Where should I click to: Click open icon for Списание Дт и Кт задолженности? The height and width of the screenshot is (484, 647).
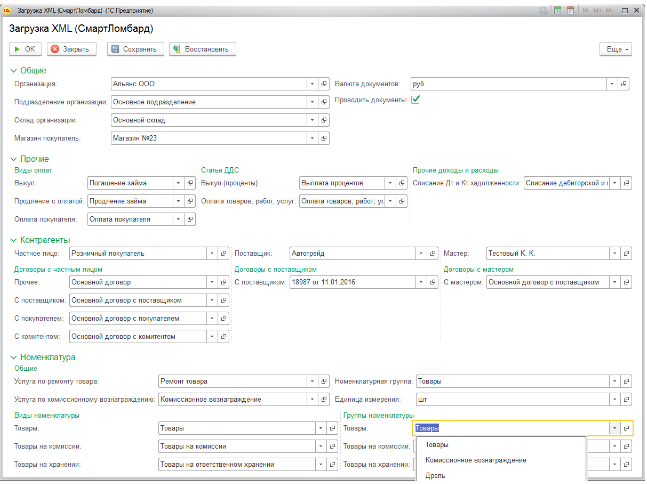[626, 183]
